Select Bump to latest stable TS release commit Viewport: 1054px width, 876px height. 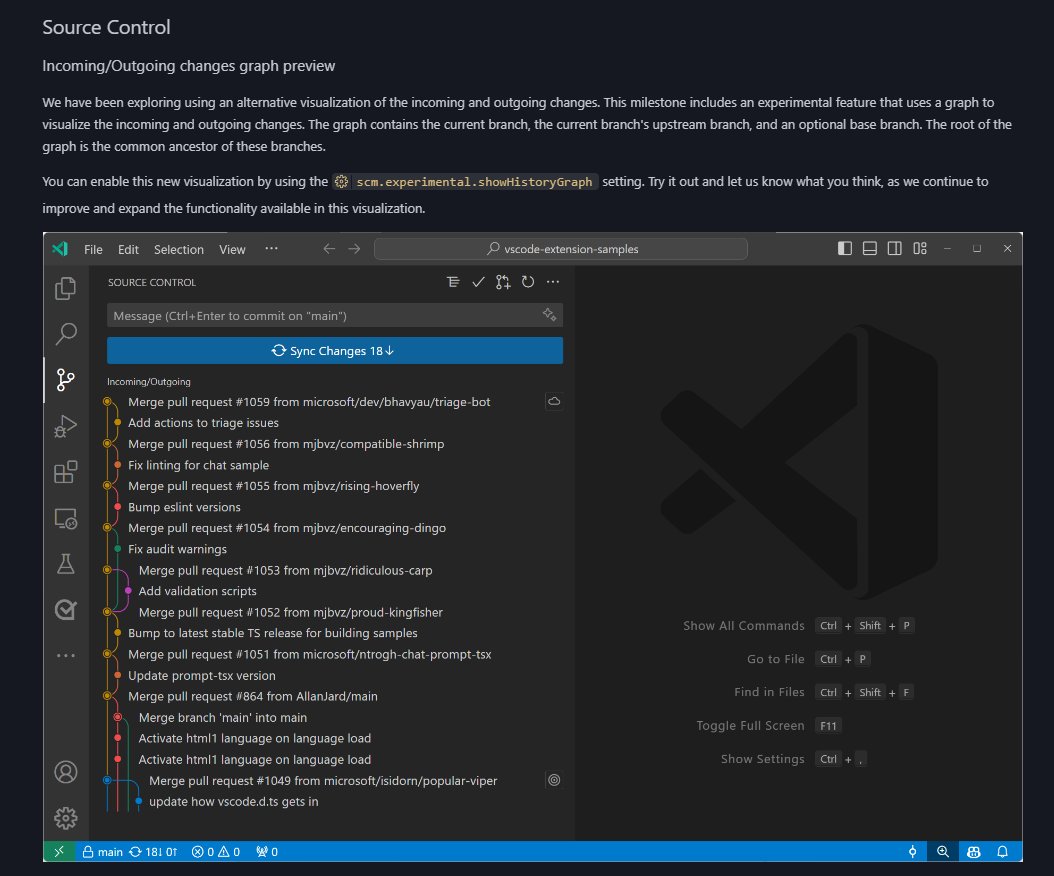[273, 633]
